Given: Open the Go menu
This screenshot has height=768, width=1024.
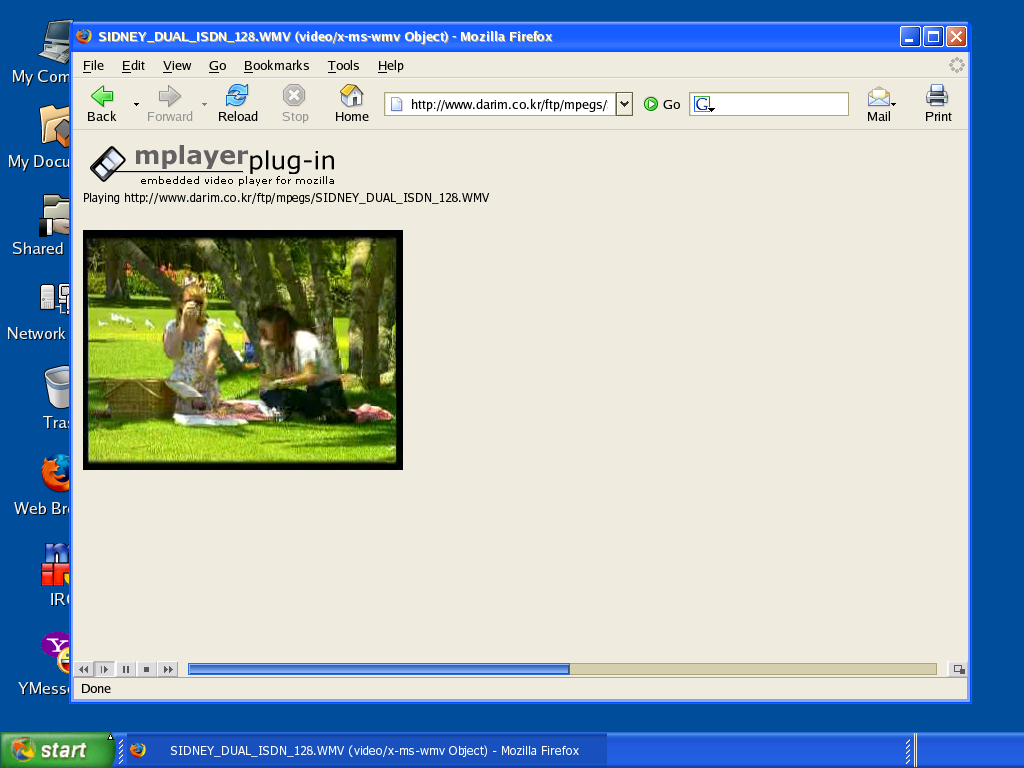Looking at the screenshot, I should (217, 65).
